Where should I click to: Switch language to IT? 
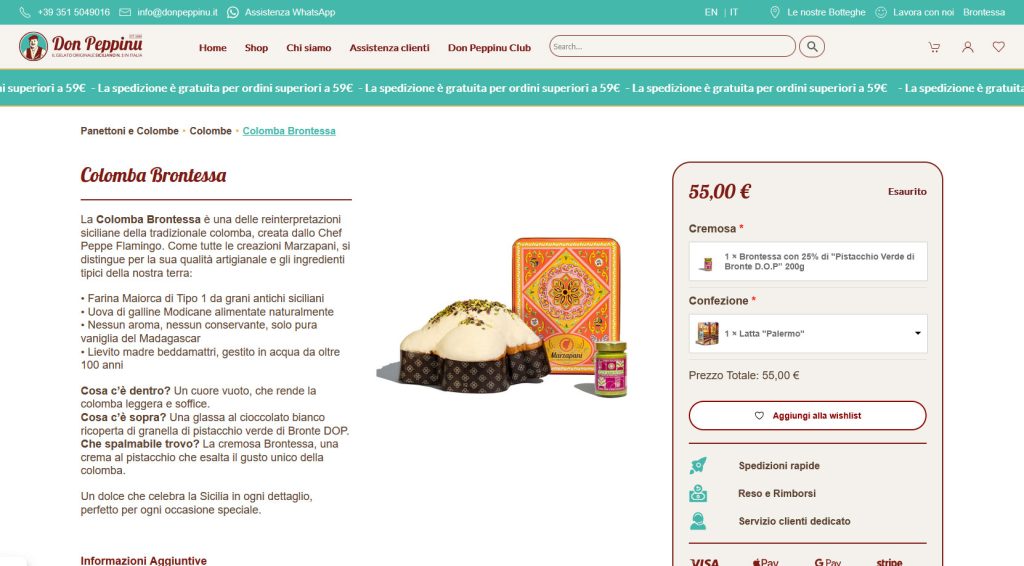734,12
